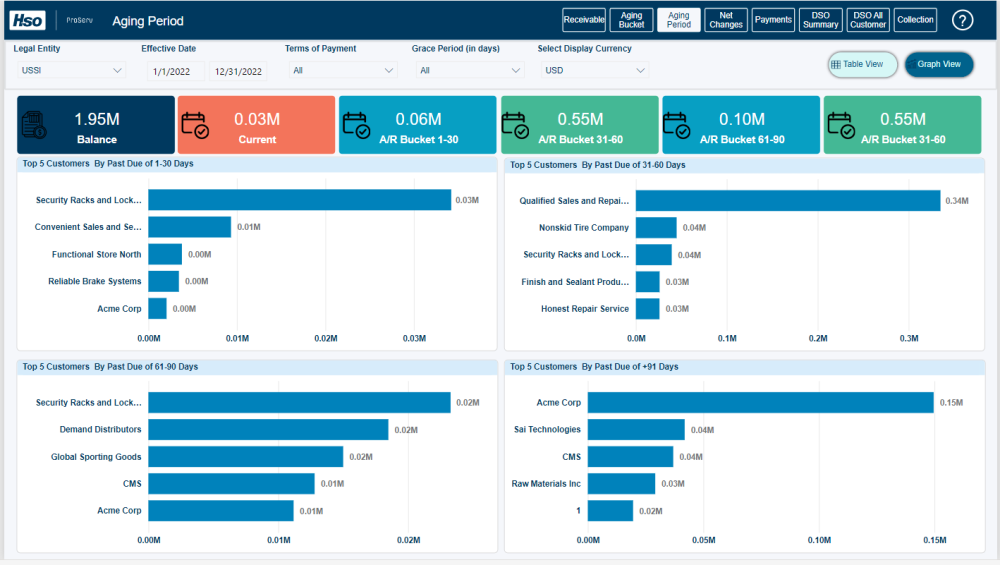Click Security Racks bar in 1-30 Days chart

pyautogui.click(x=300, y=200)
